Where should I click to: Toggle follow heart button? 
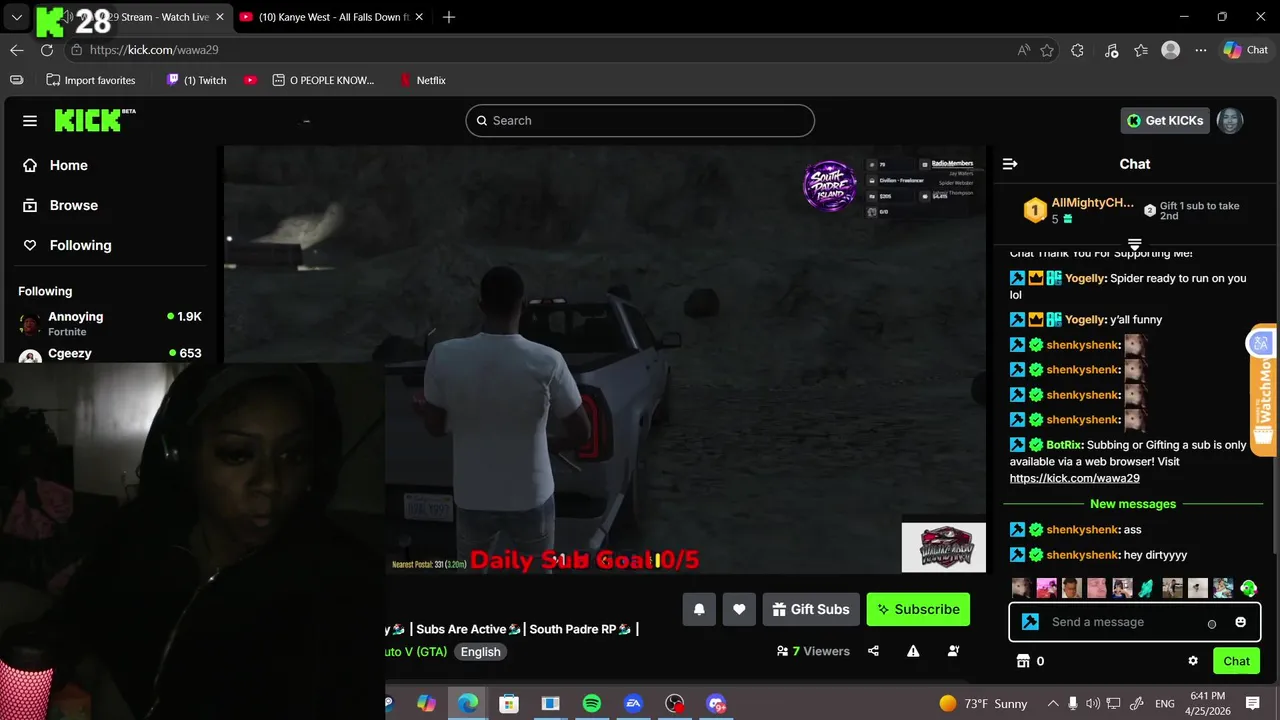click(739, 609)
